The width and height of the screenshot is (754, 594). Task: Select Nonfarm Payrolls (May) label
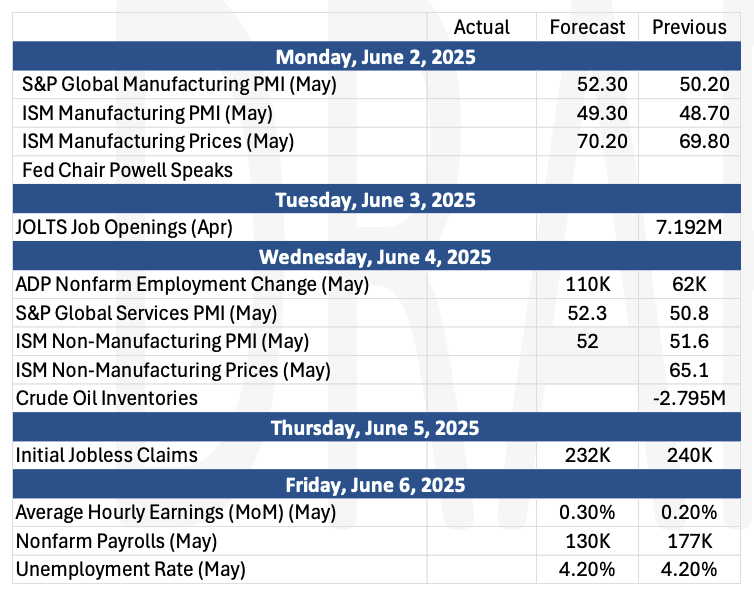click(116, 541)
